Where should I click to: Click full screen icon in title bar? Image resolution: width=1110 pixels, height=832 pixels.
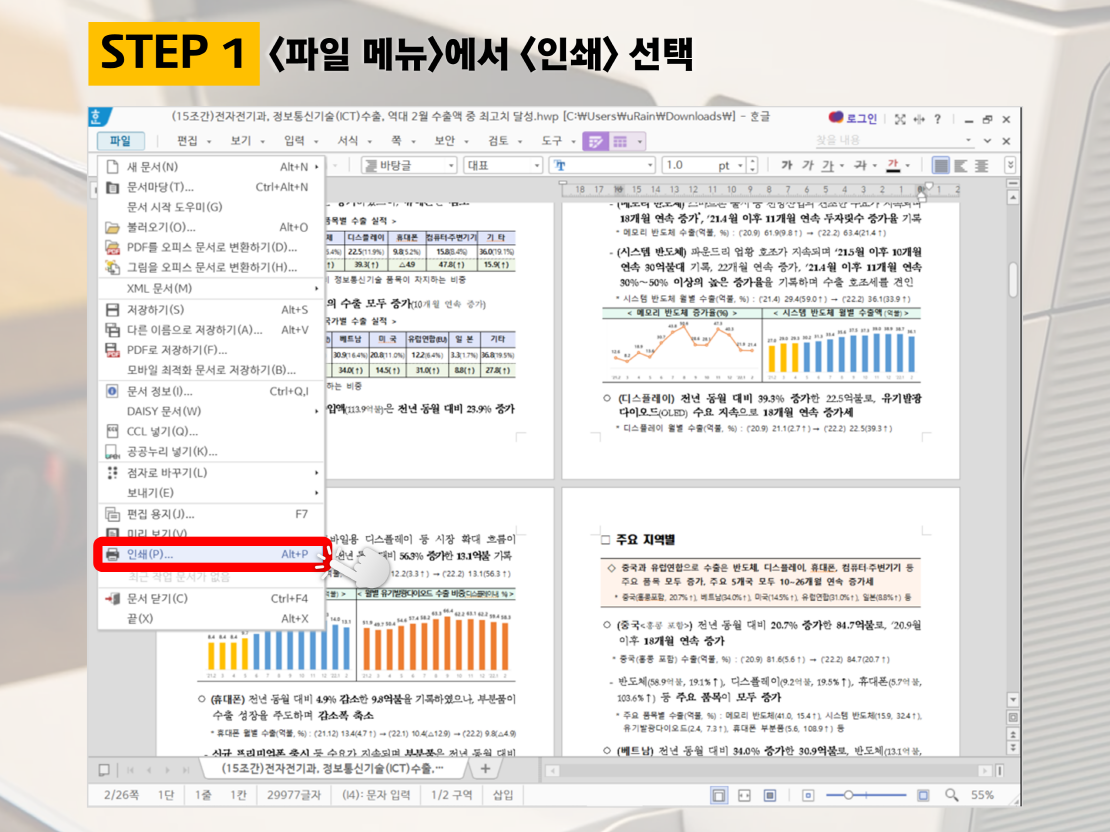[900, 119]
